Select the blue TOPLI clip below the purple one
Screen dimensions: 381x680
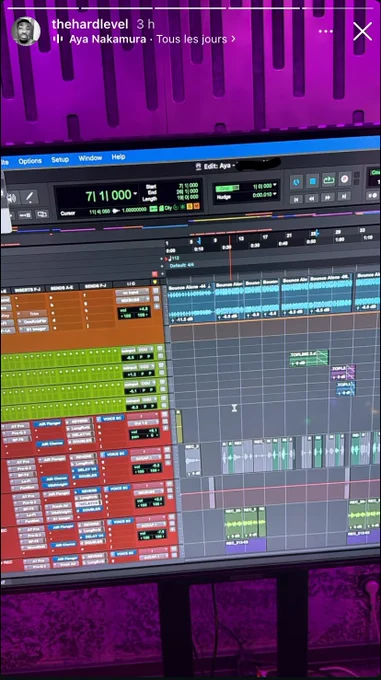click(x=345, y=389)
